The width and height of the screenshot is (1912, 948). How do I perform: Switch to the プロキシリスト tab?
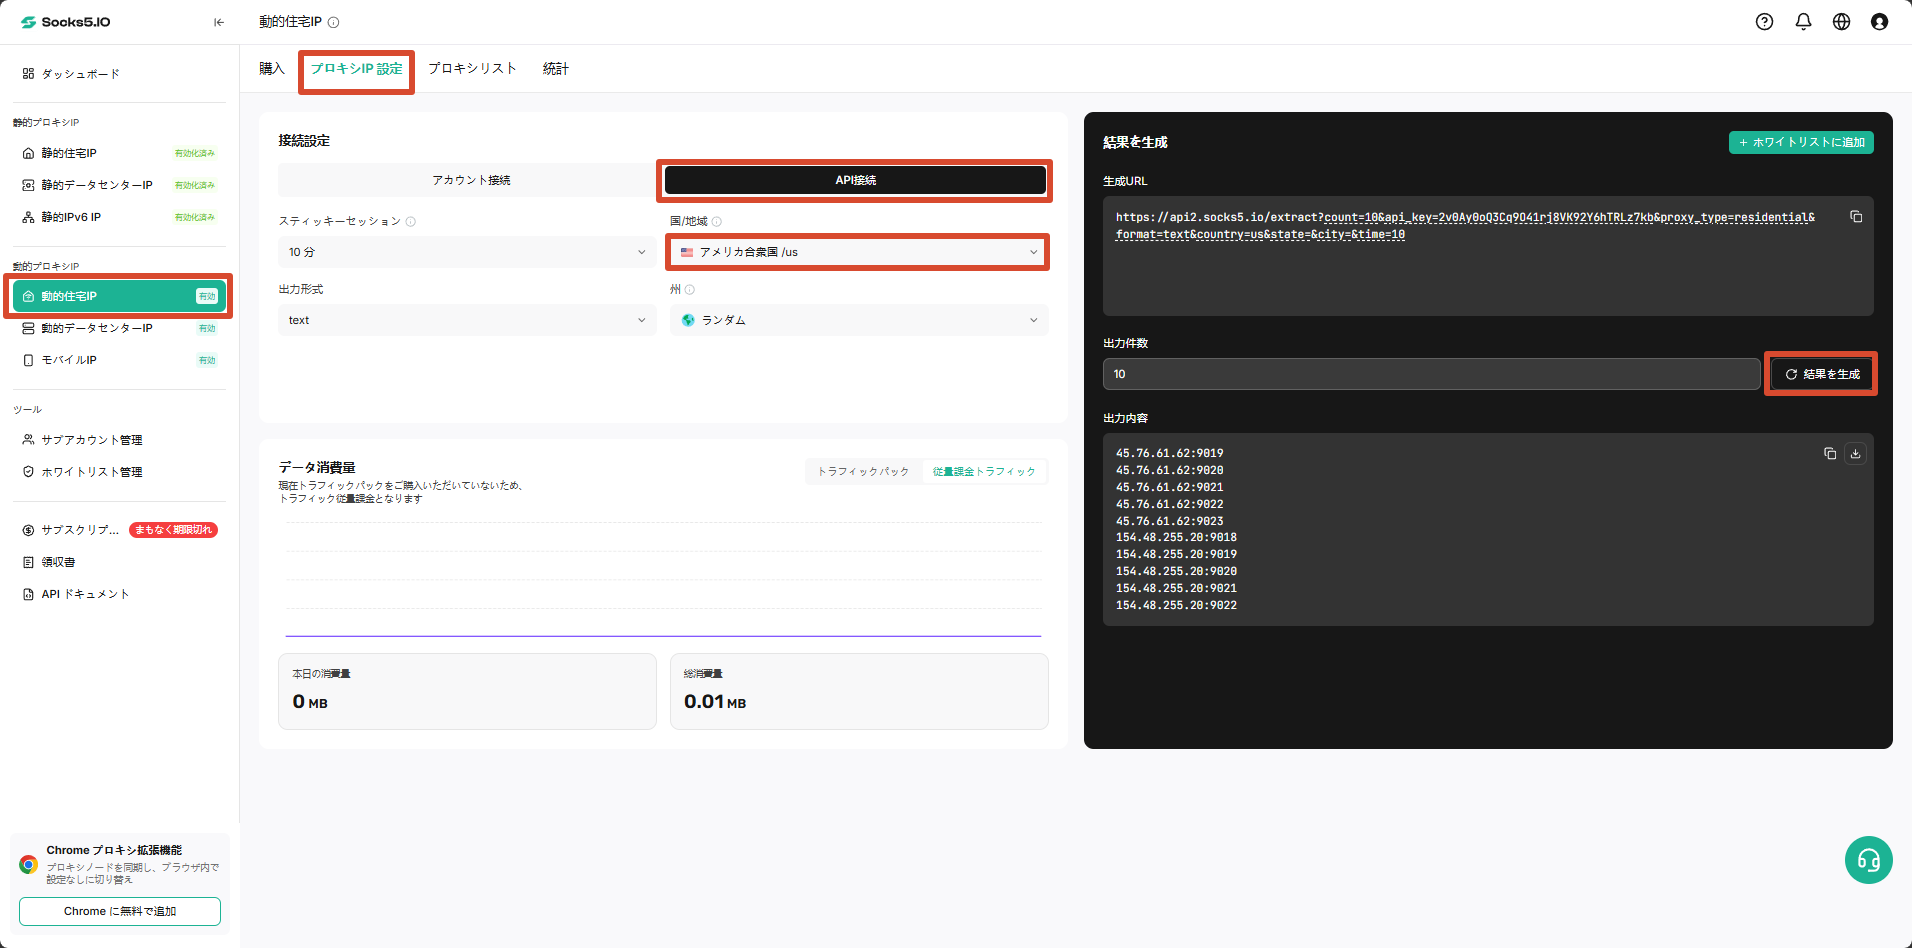click(472, 69)
